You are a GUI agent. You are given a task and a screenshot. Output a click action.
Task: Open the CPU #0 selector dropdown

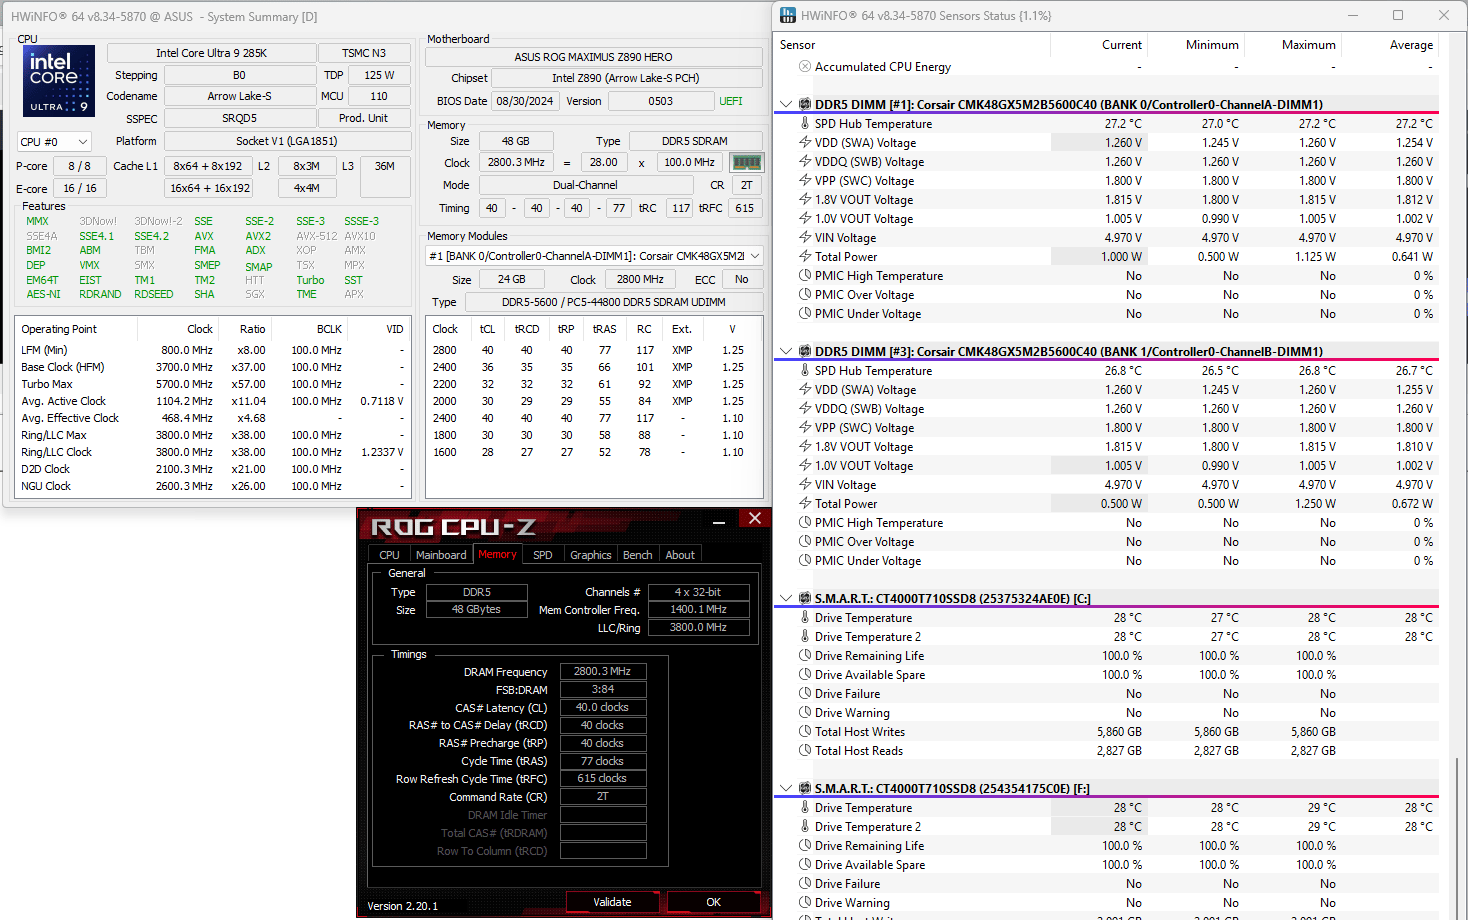pyautogui.click(x=54, y=142)
